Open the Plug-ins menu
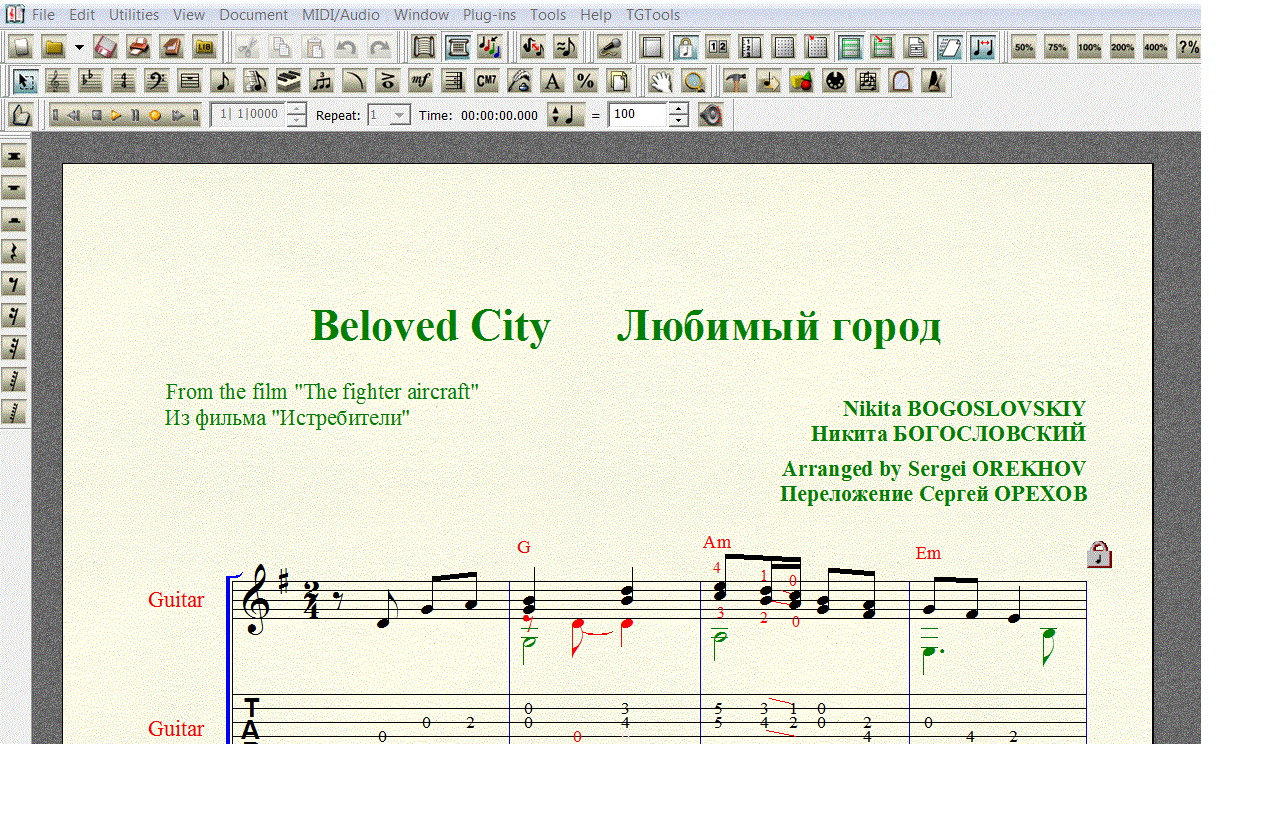1274x817 pixels. 487,15
